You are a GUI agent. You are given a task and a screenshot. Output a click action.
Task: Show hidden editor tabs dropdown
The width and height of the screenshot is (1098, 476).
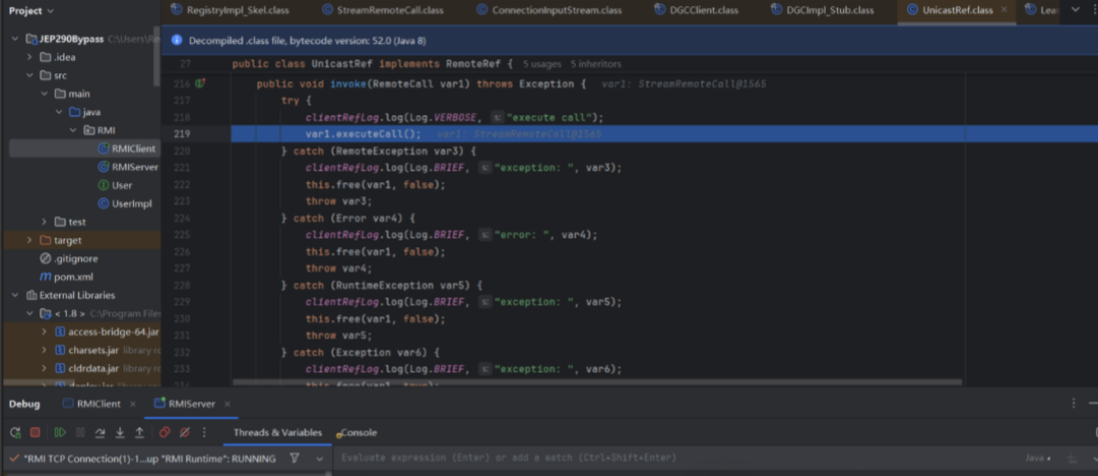pyautogui.click(x=1075, y=10)
